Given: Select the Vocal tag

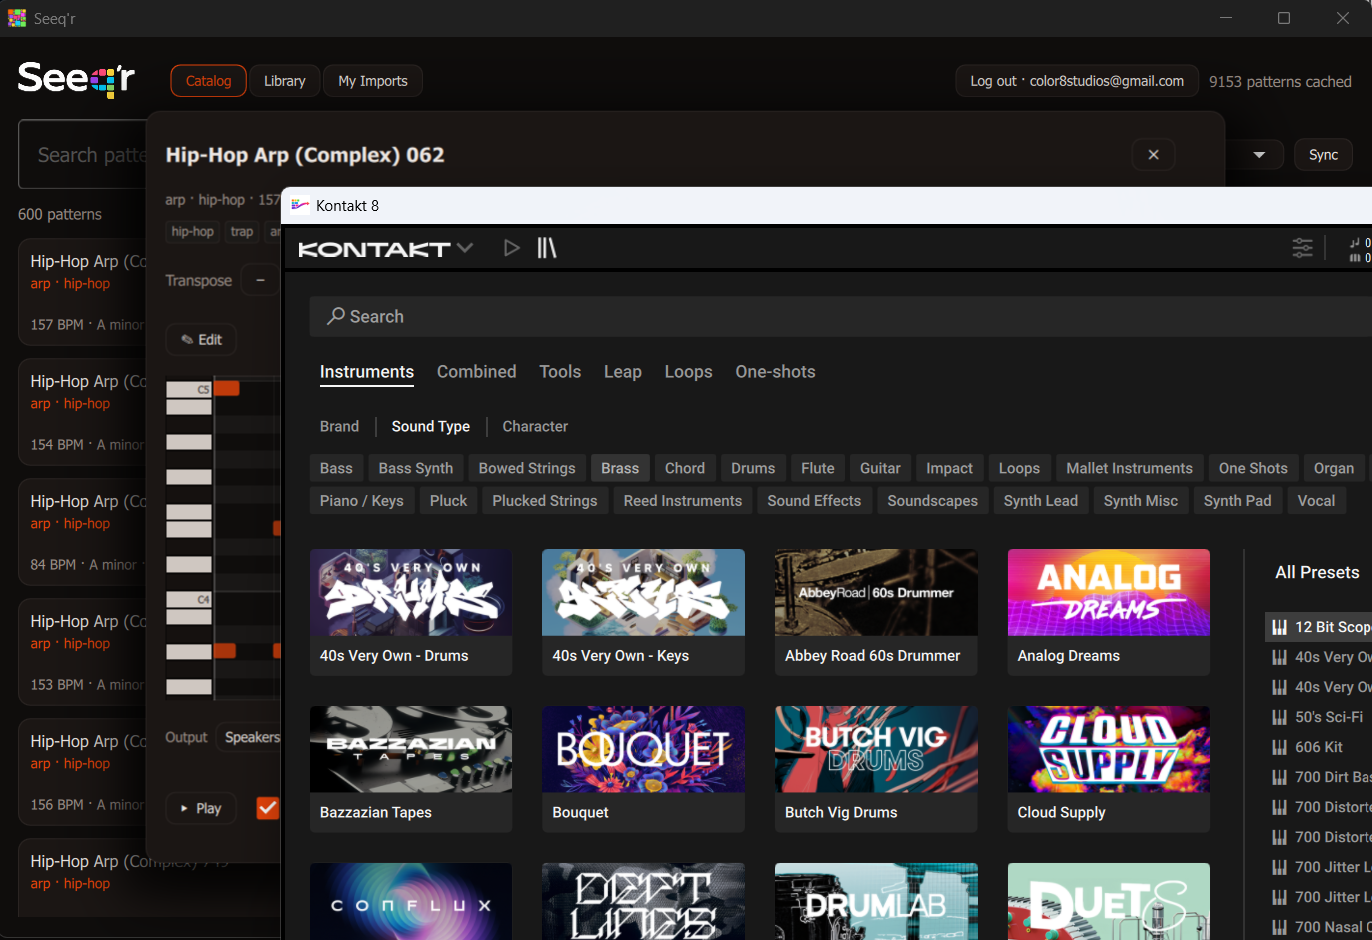Looking at the screenshot, I should [x=1316, y=501].
